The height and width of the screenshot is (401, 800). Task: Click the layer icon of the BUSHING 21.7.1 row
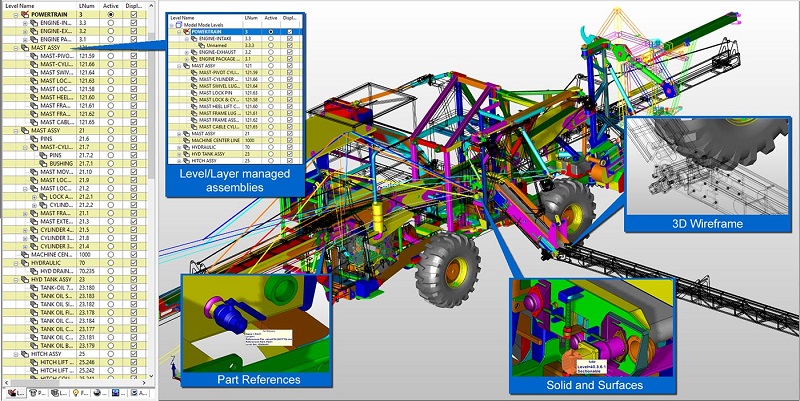(43, 164)
